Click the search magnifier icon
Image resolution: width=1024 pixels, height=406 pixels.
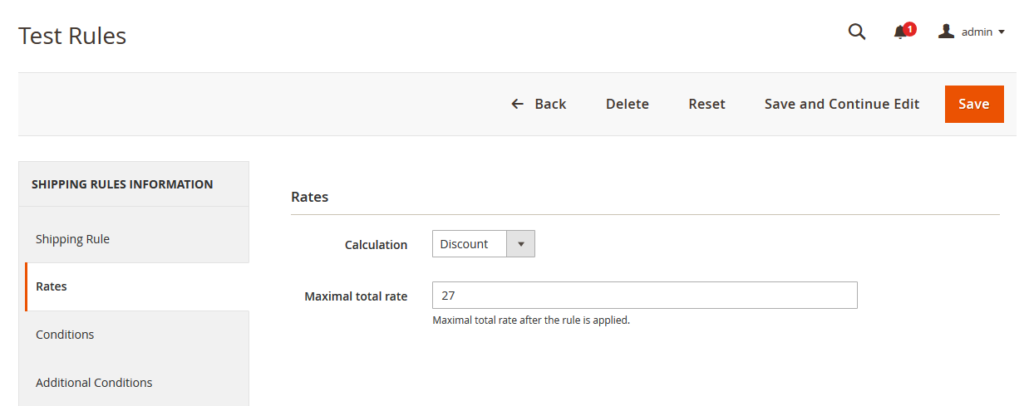[856, 32]
